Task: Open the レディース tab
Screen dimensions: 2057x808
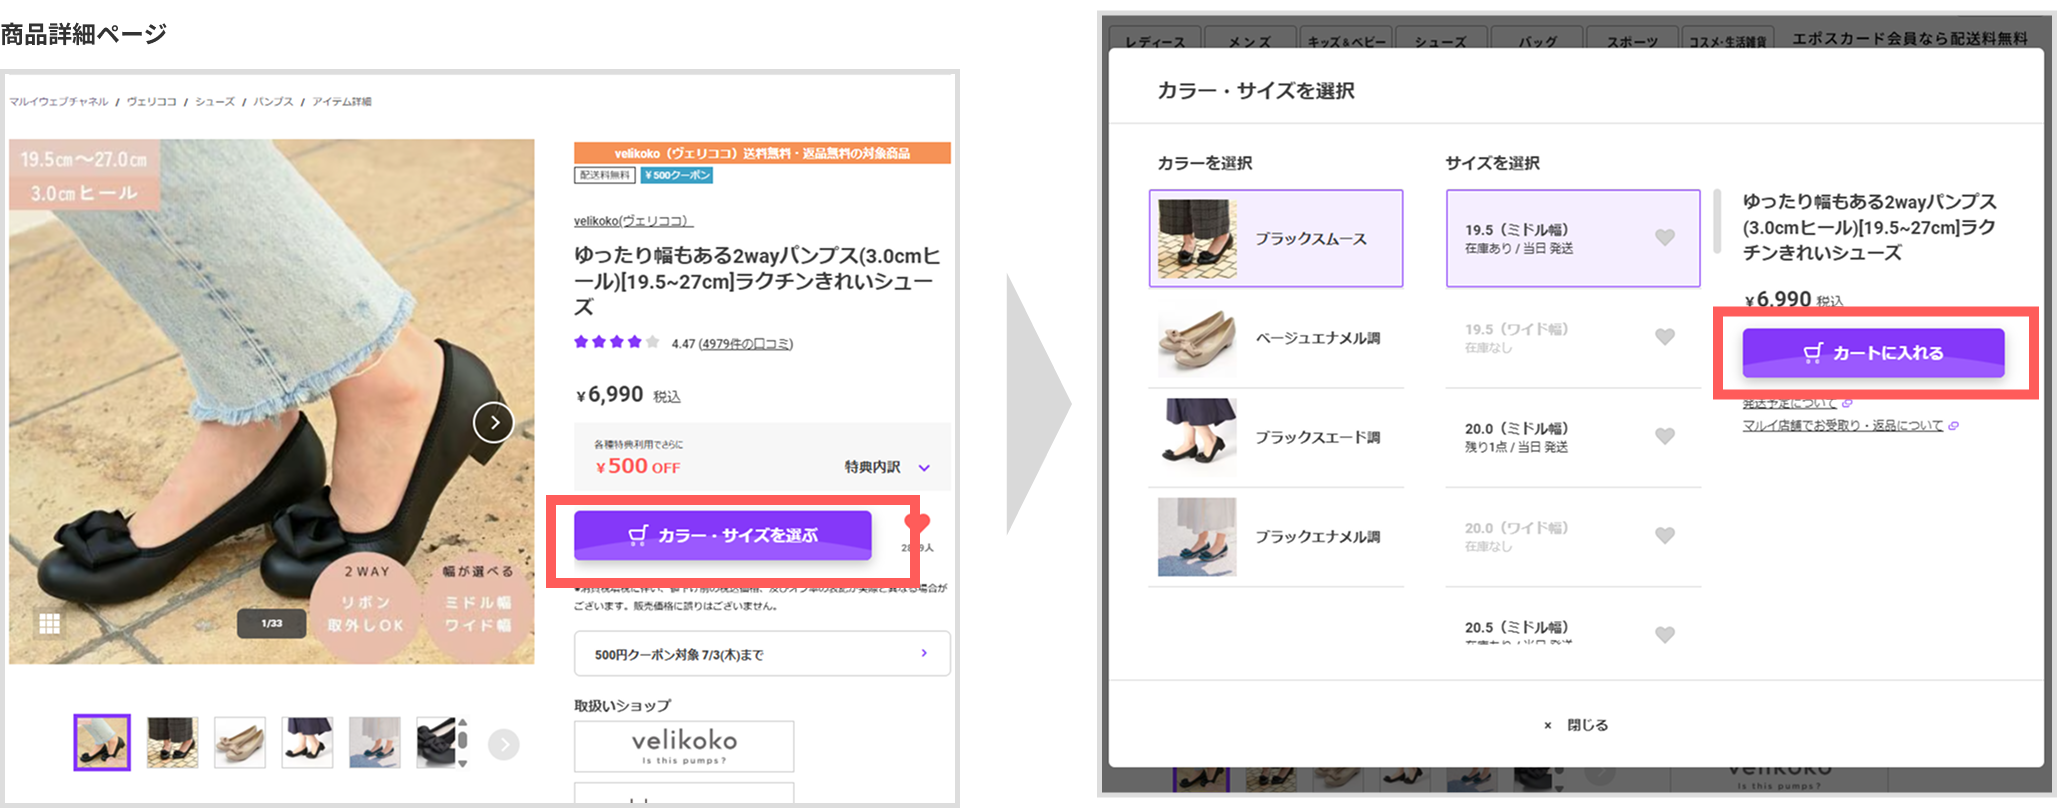Action: (1155, 41)
